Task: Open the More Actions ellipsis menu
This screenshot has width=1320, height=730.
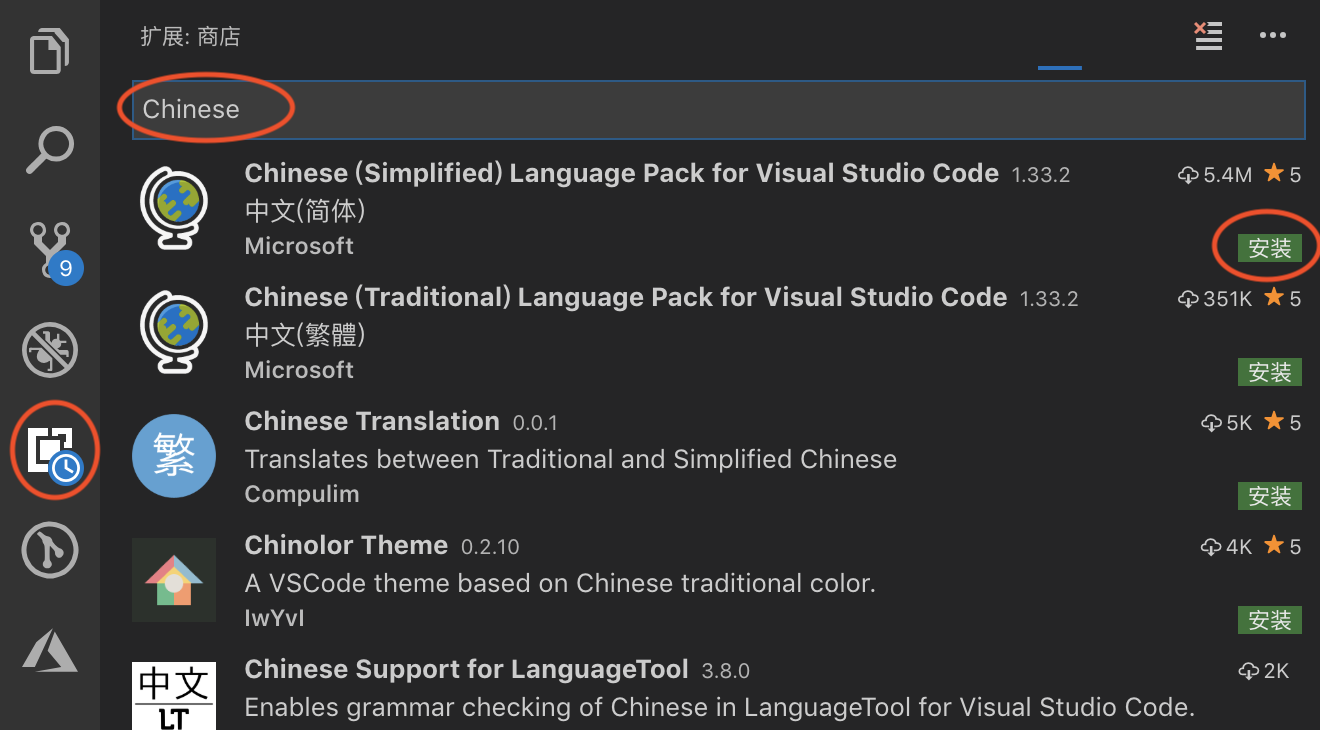Action: [1272, 36]
